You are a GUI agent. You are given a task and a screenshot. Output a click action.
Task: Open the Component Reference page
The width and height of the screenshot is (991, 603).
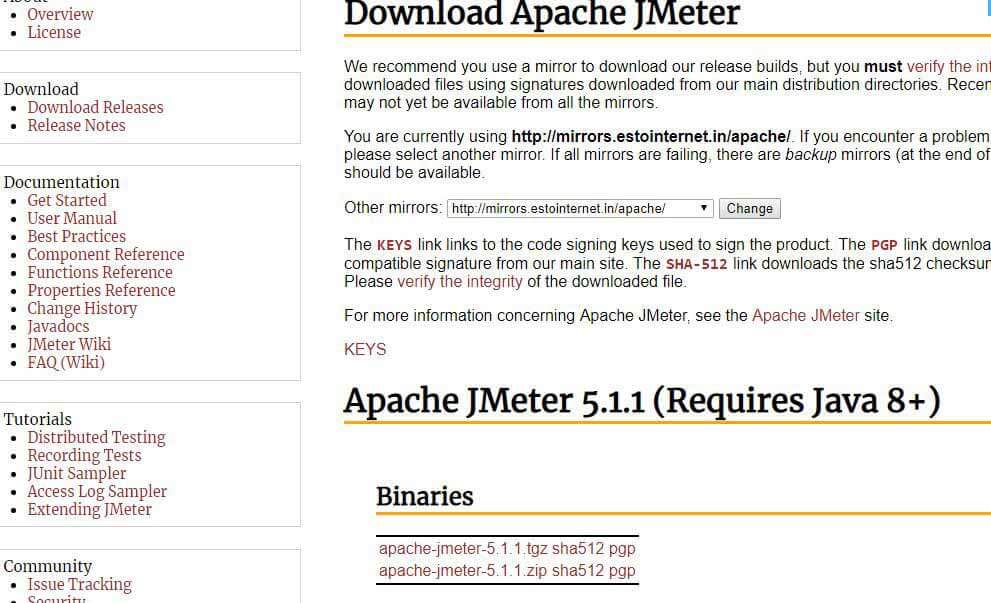click(106, 254)
